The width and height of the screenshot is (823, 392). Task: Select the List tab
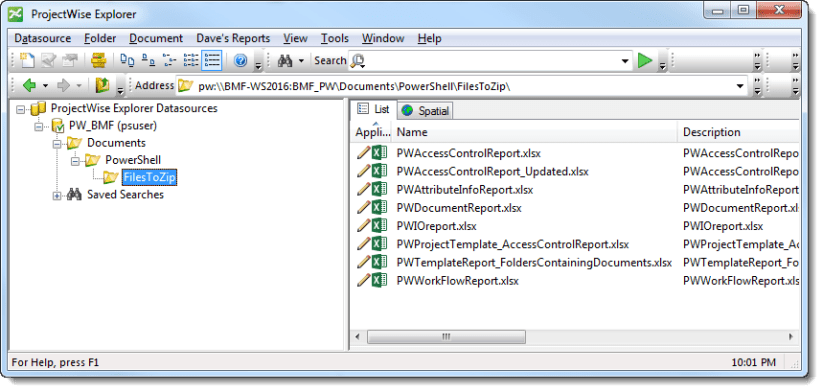tap(374, 109)
